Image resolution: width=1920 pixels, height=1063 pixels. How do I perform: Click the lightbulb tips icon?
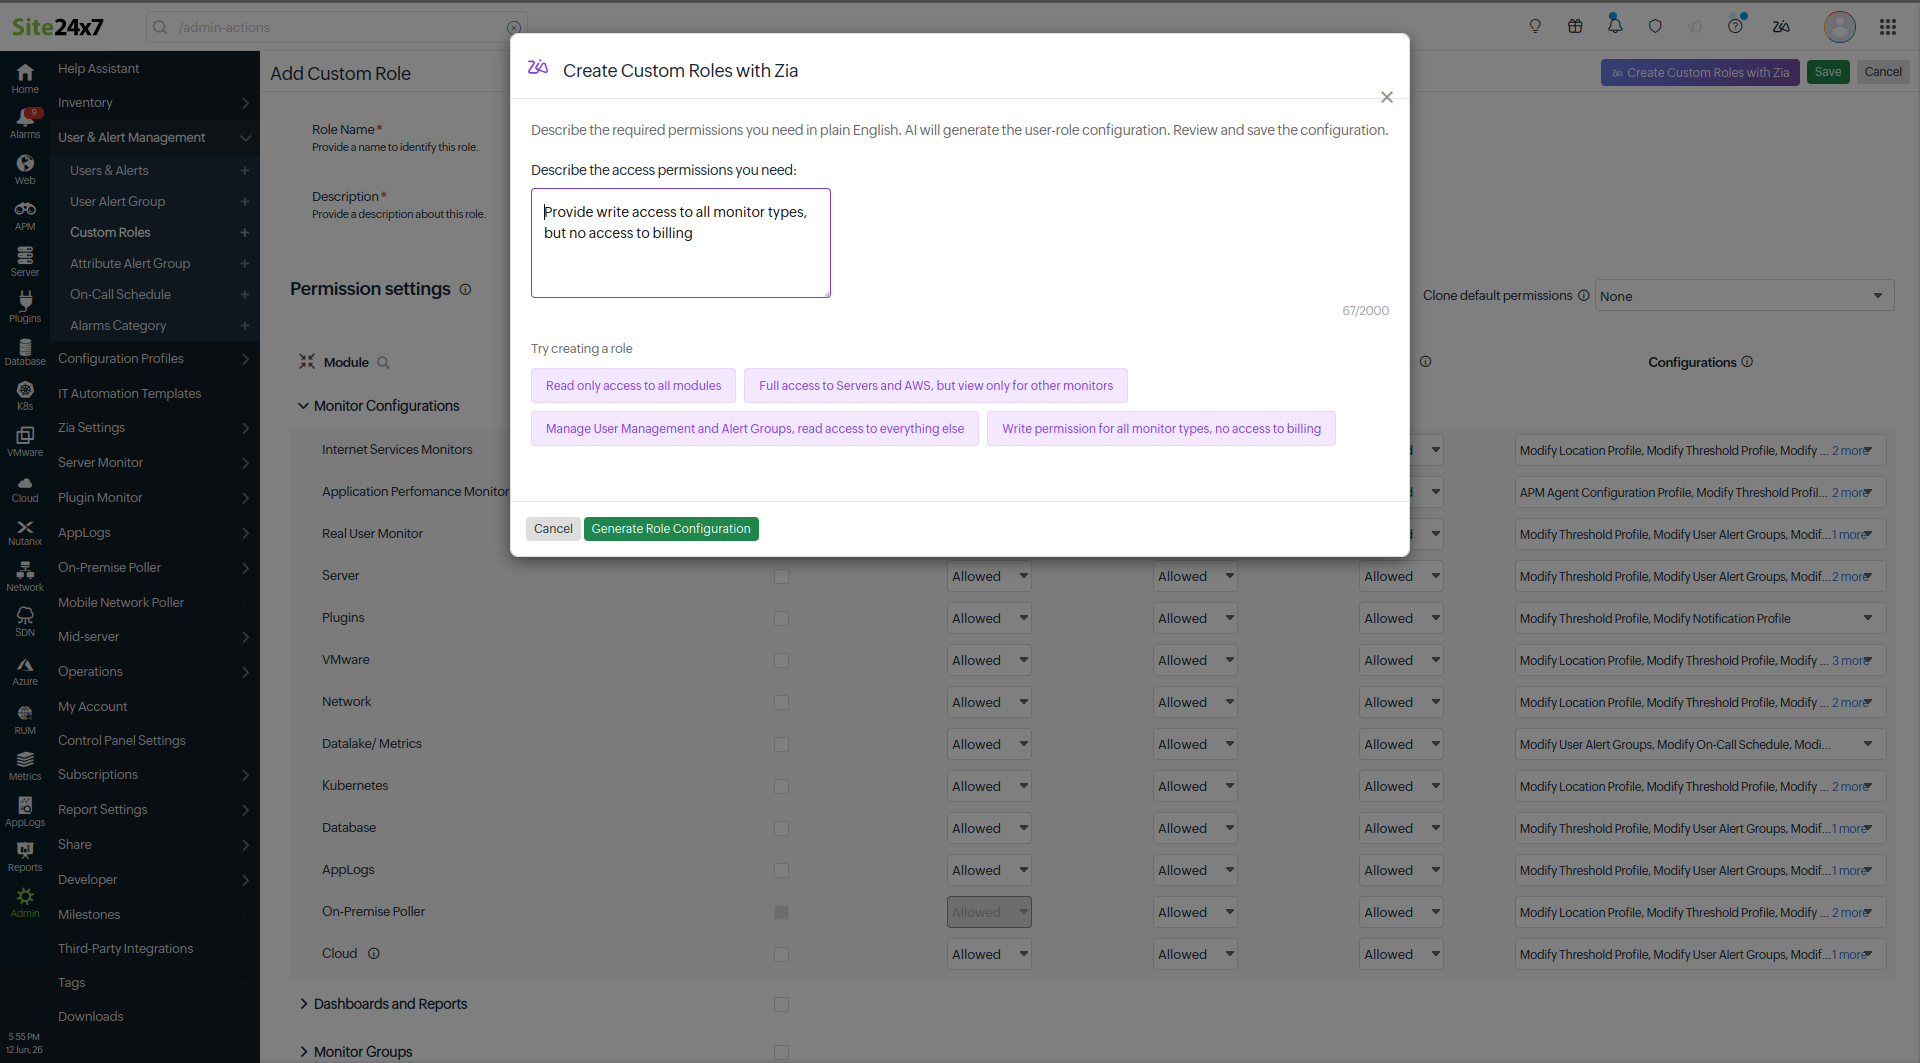pos(1535,27)
